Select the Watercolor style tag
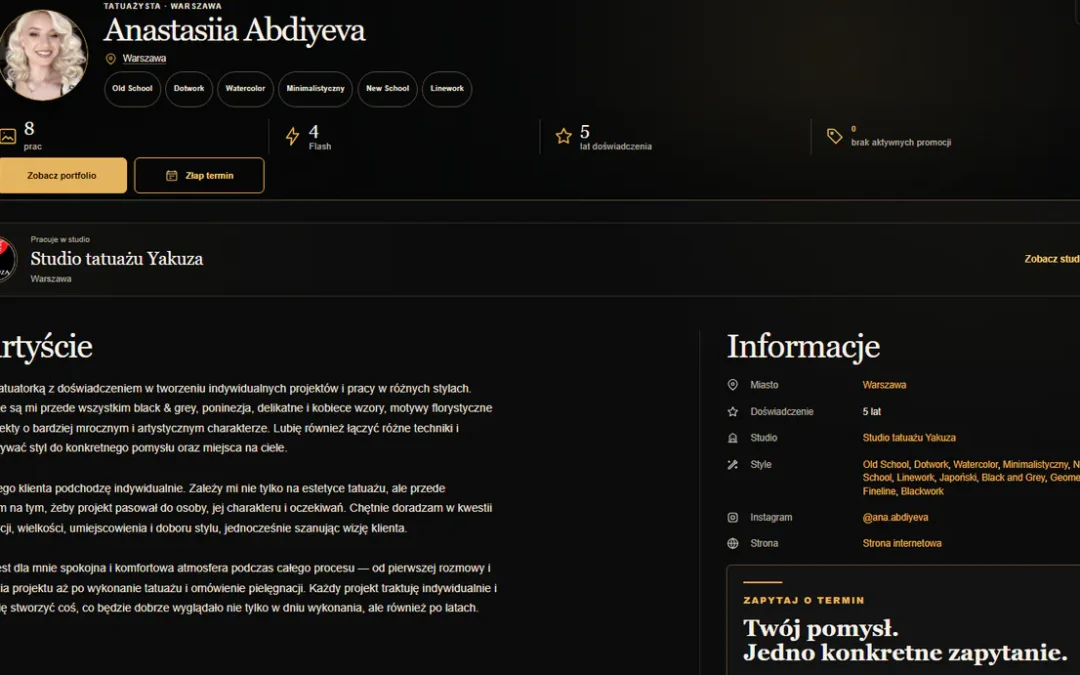 click(245, 89)
